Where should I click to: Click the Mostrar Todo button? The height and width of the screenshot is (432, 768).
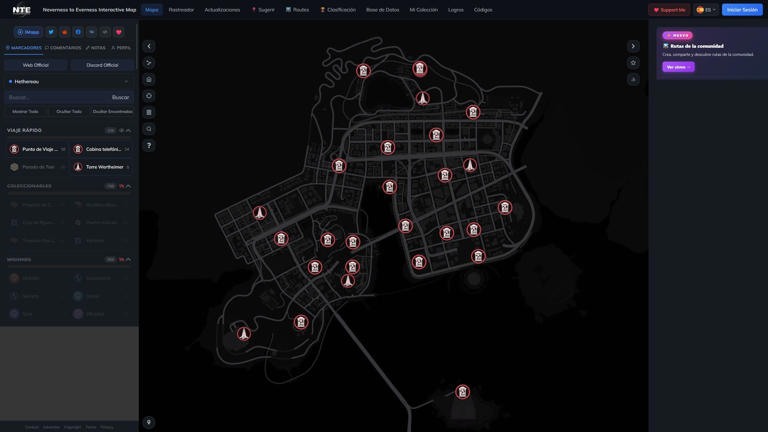click(25, 112)
